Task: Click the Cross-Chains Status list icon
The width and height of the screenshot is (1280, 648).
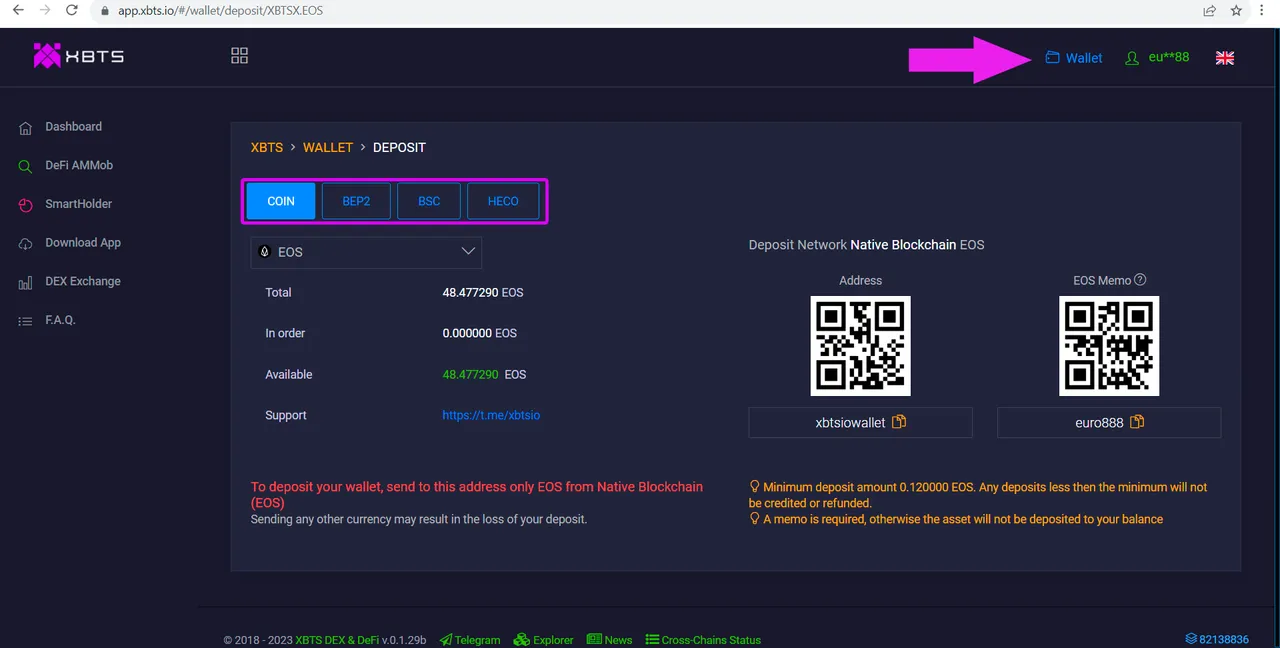Action: (x=652, y=639)
